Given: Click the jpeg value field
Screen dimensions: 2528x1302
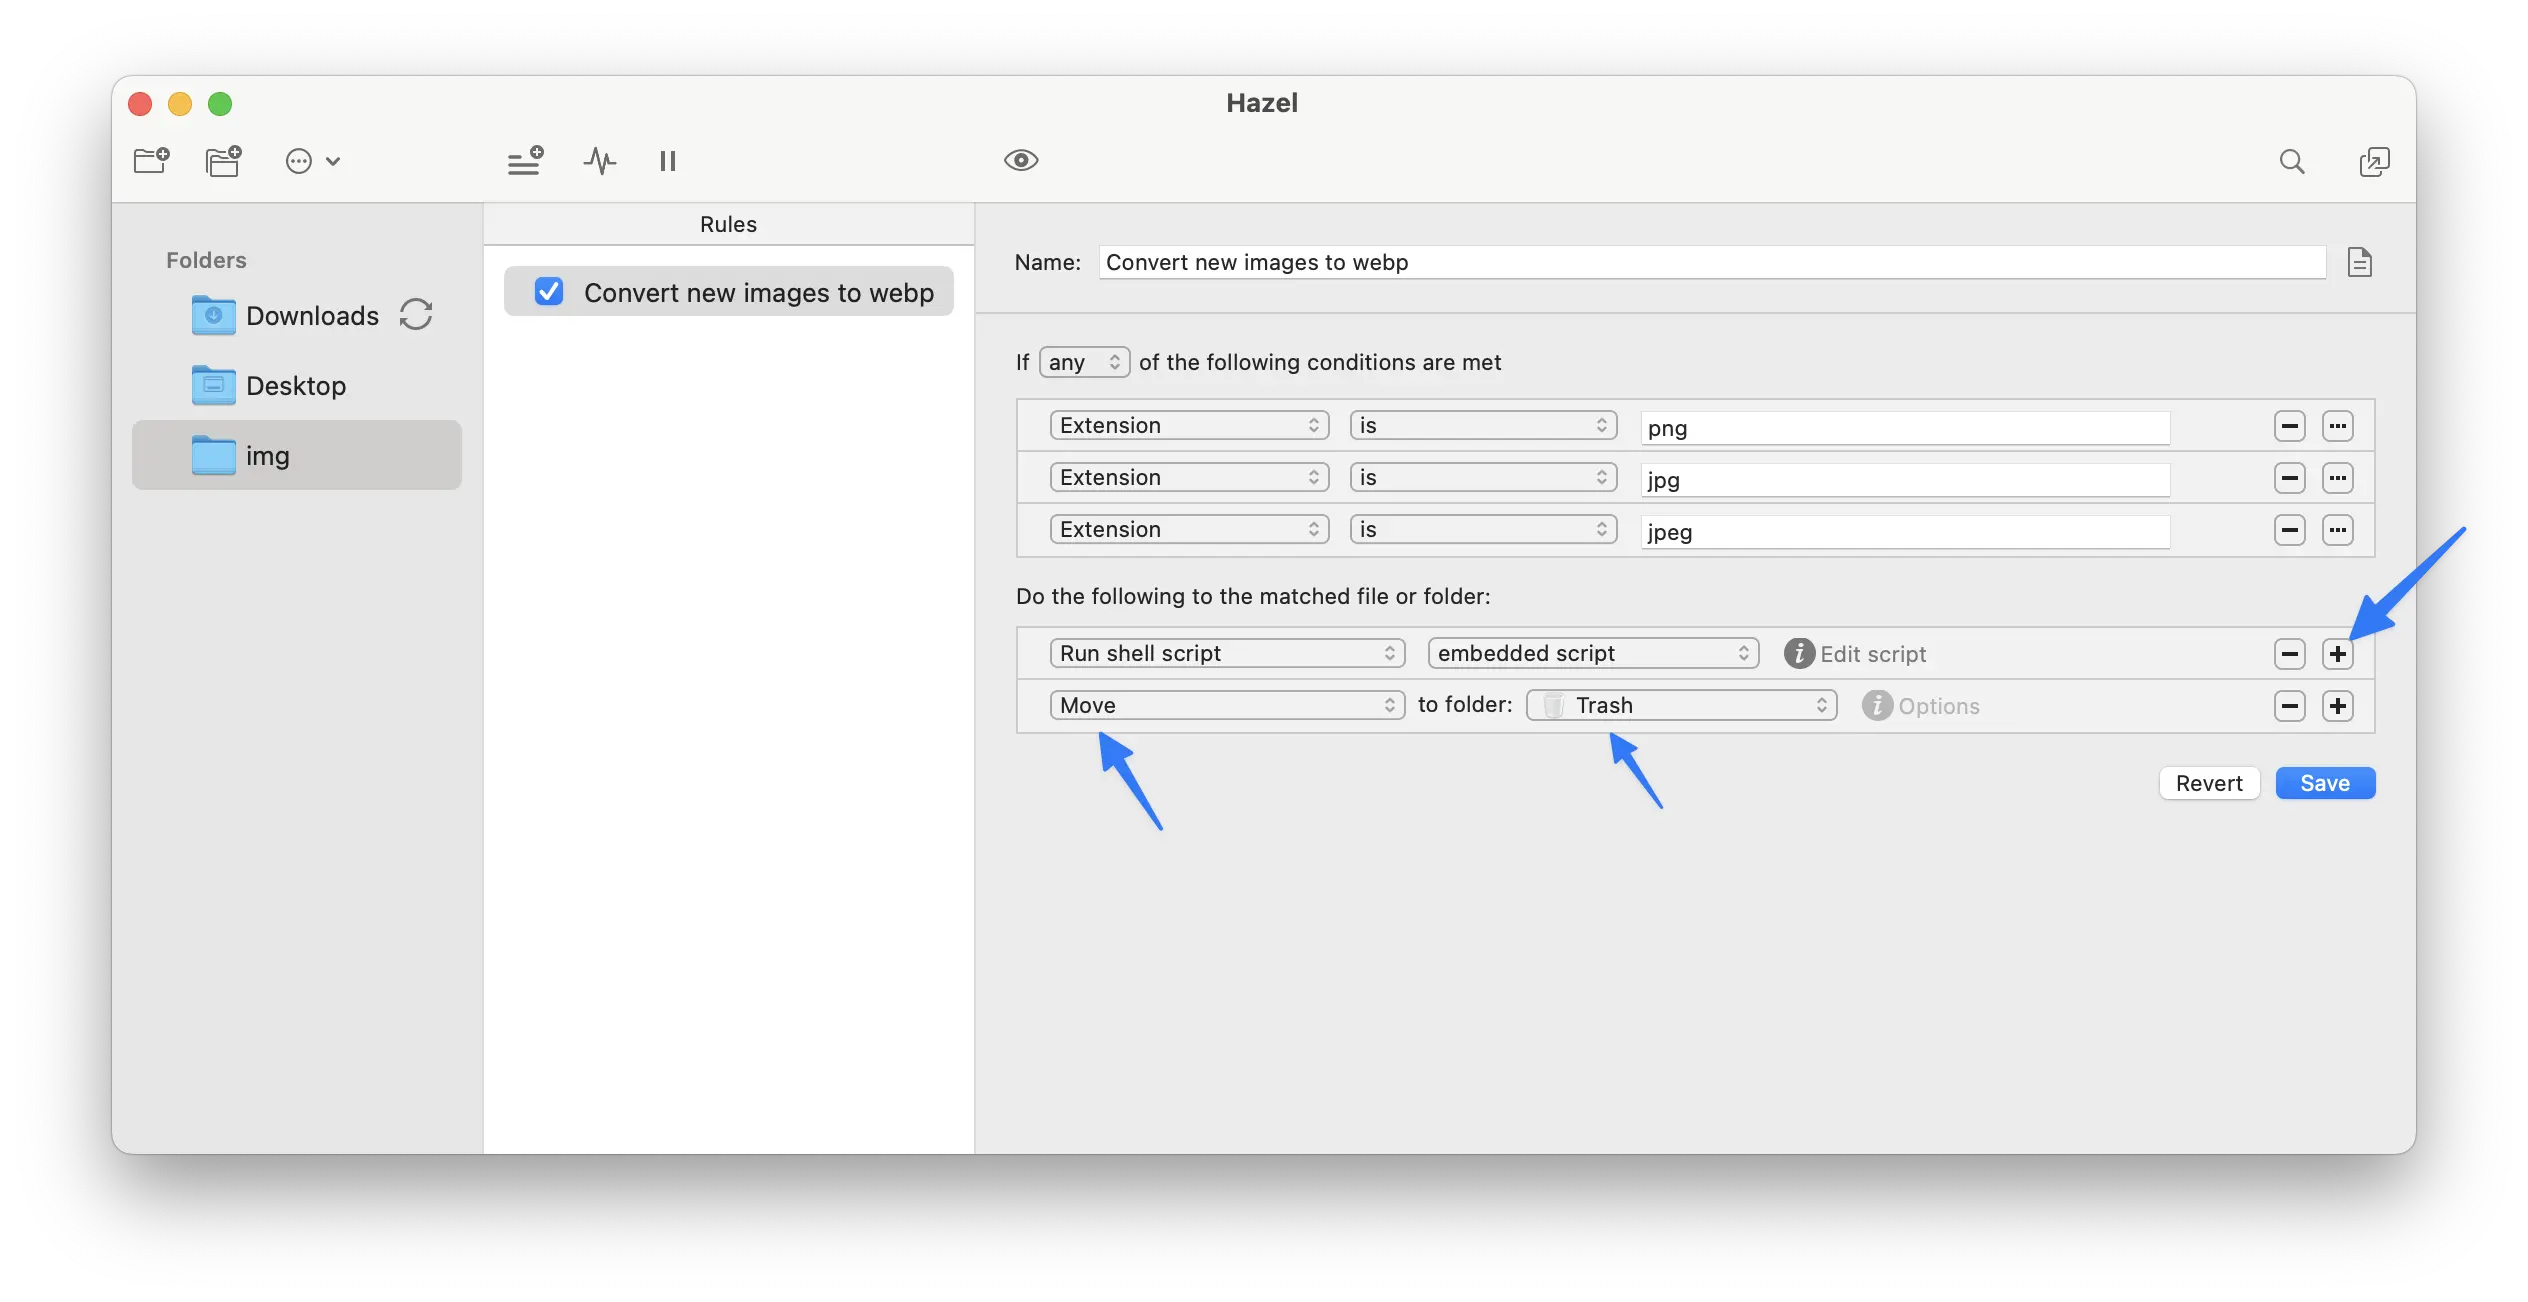Looking at the screenshot, I should [1905, 532].
